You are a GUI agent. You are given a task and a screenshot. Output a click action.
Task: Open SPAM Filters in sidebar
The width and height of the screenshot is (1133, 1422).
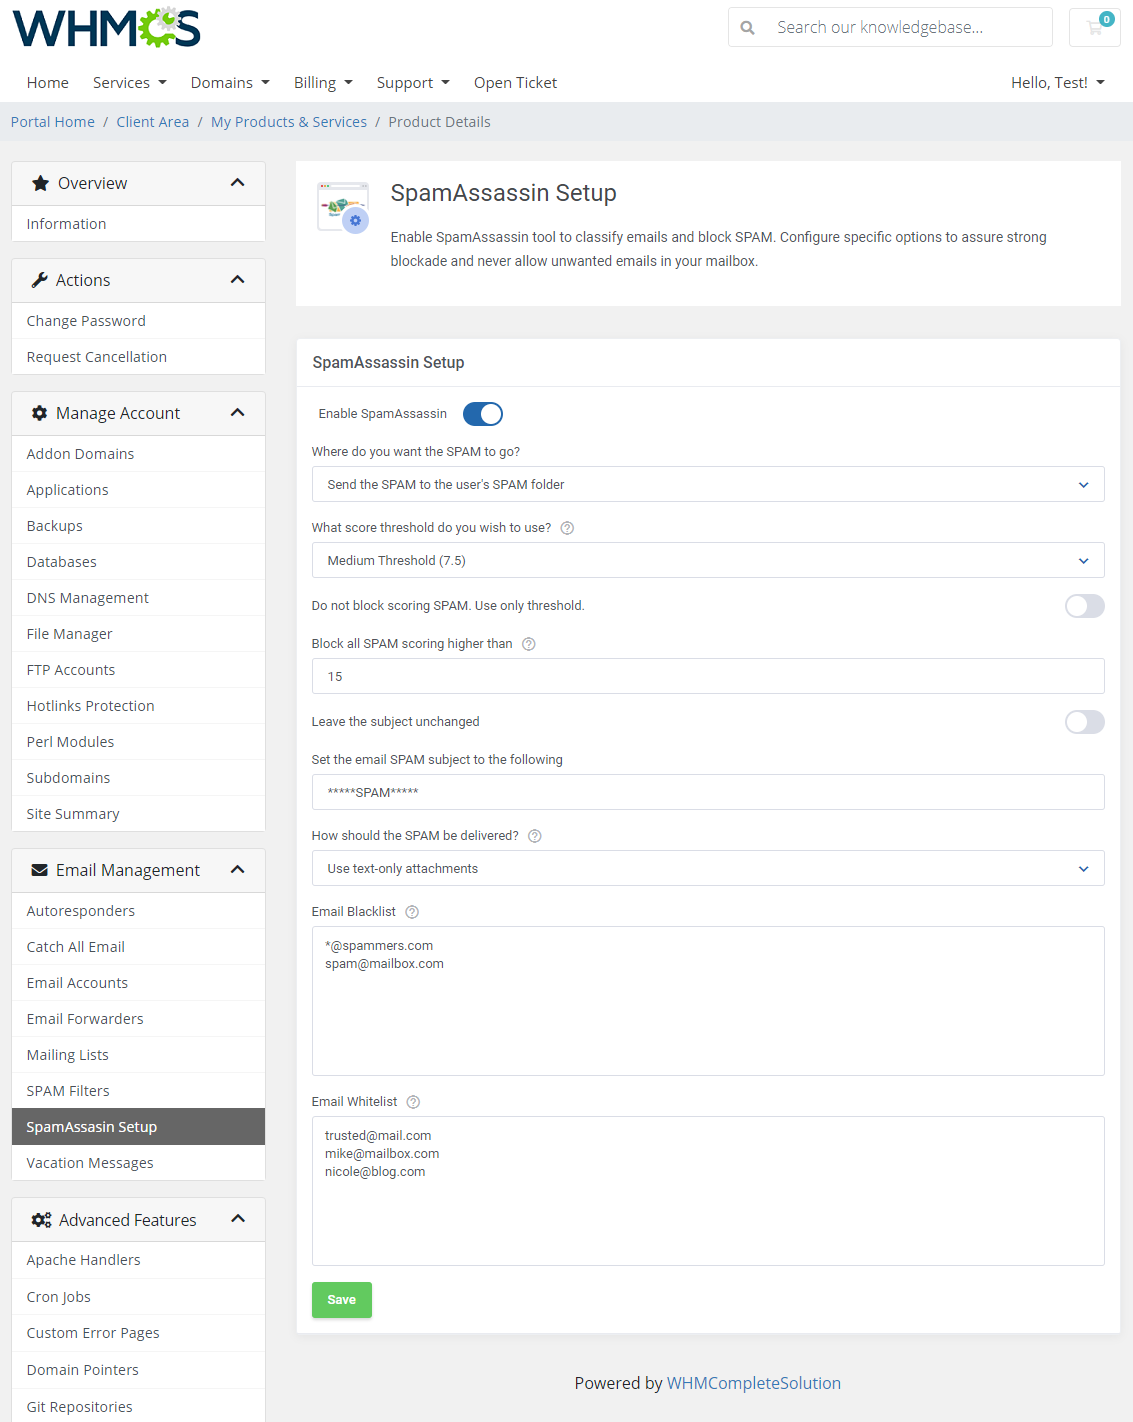(138, 1091)
